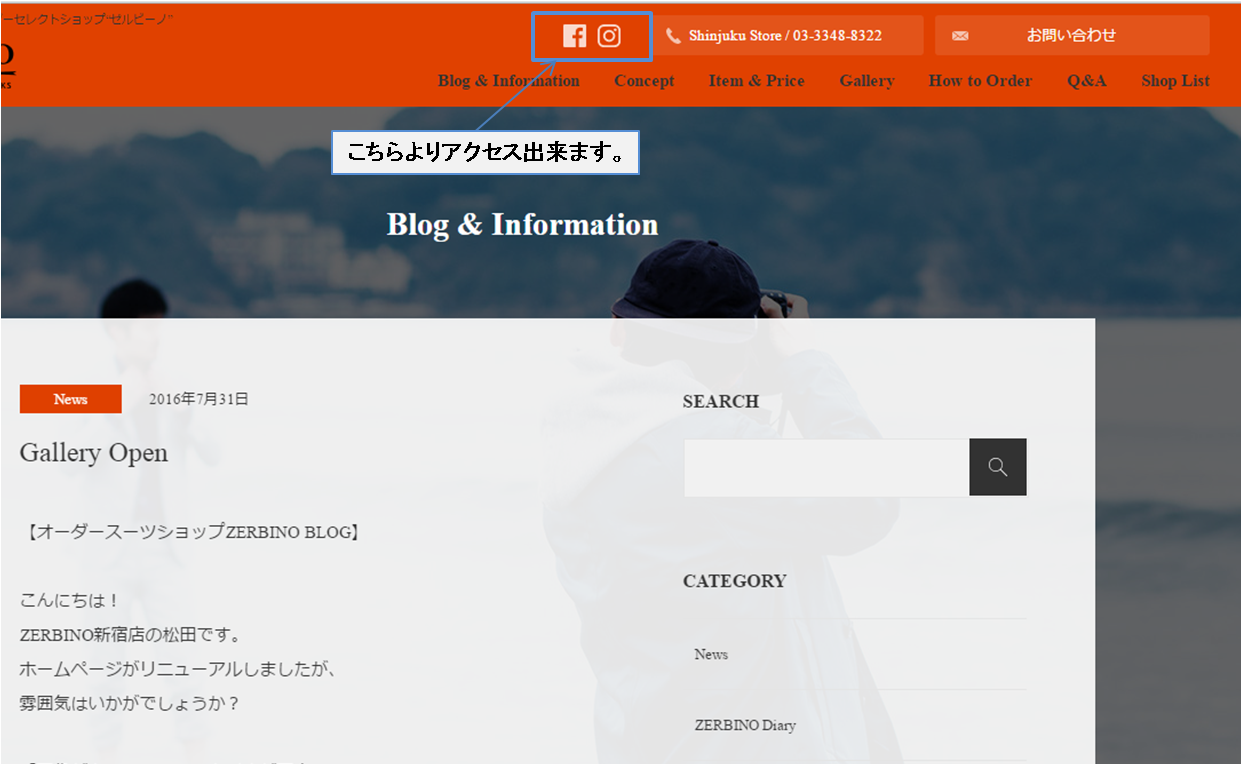
Task: Open the お問い合わせ contact button
Action: 1071,36
